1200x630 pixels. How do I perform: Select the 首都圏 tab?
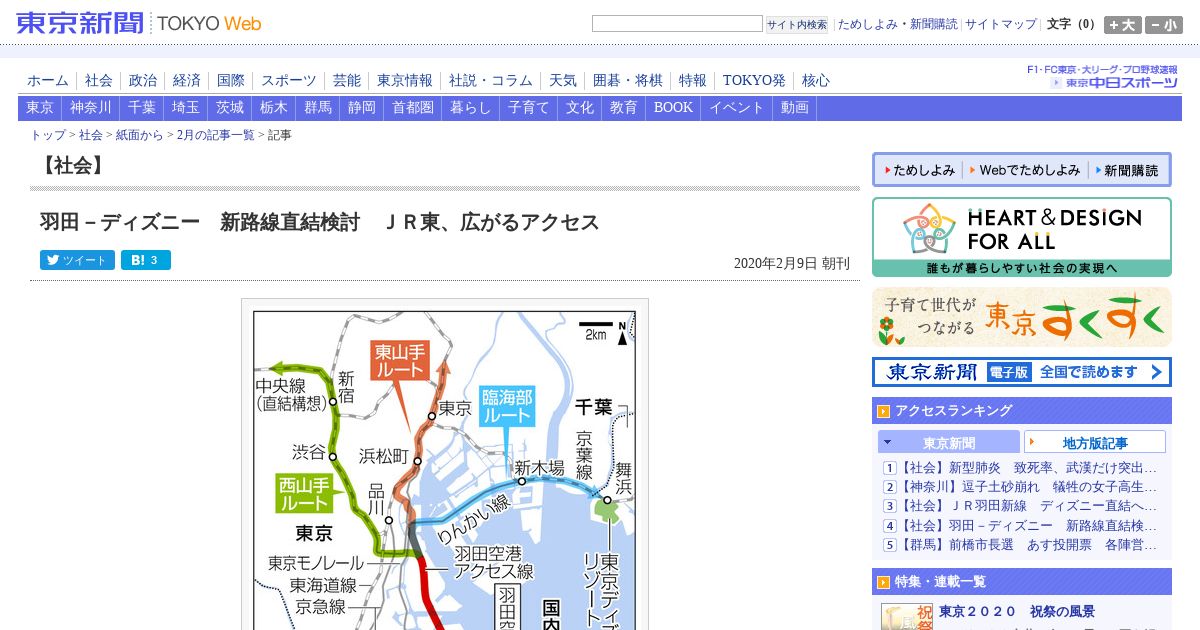pyautogui.click(x=413, y=108)
